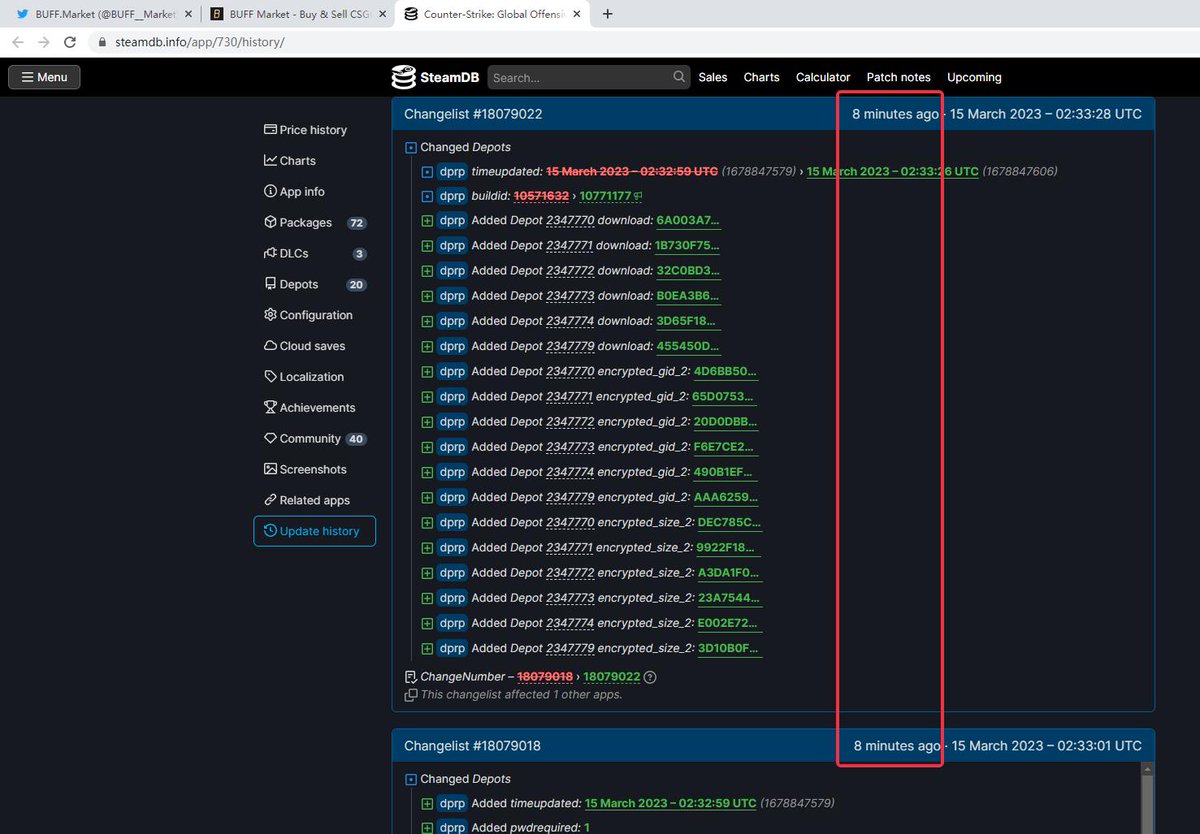This screenshot has height=834, width=1200.
Task: Open Community in the sidebar
Action: 315,439
